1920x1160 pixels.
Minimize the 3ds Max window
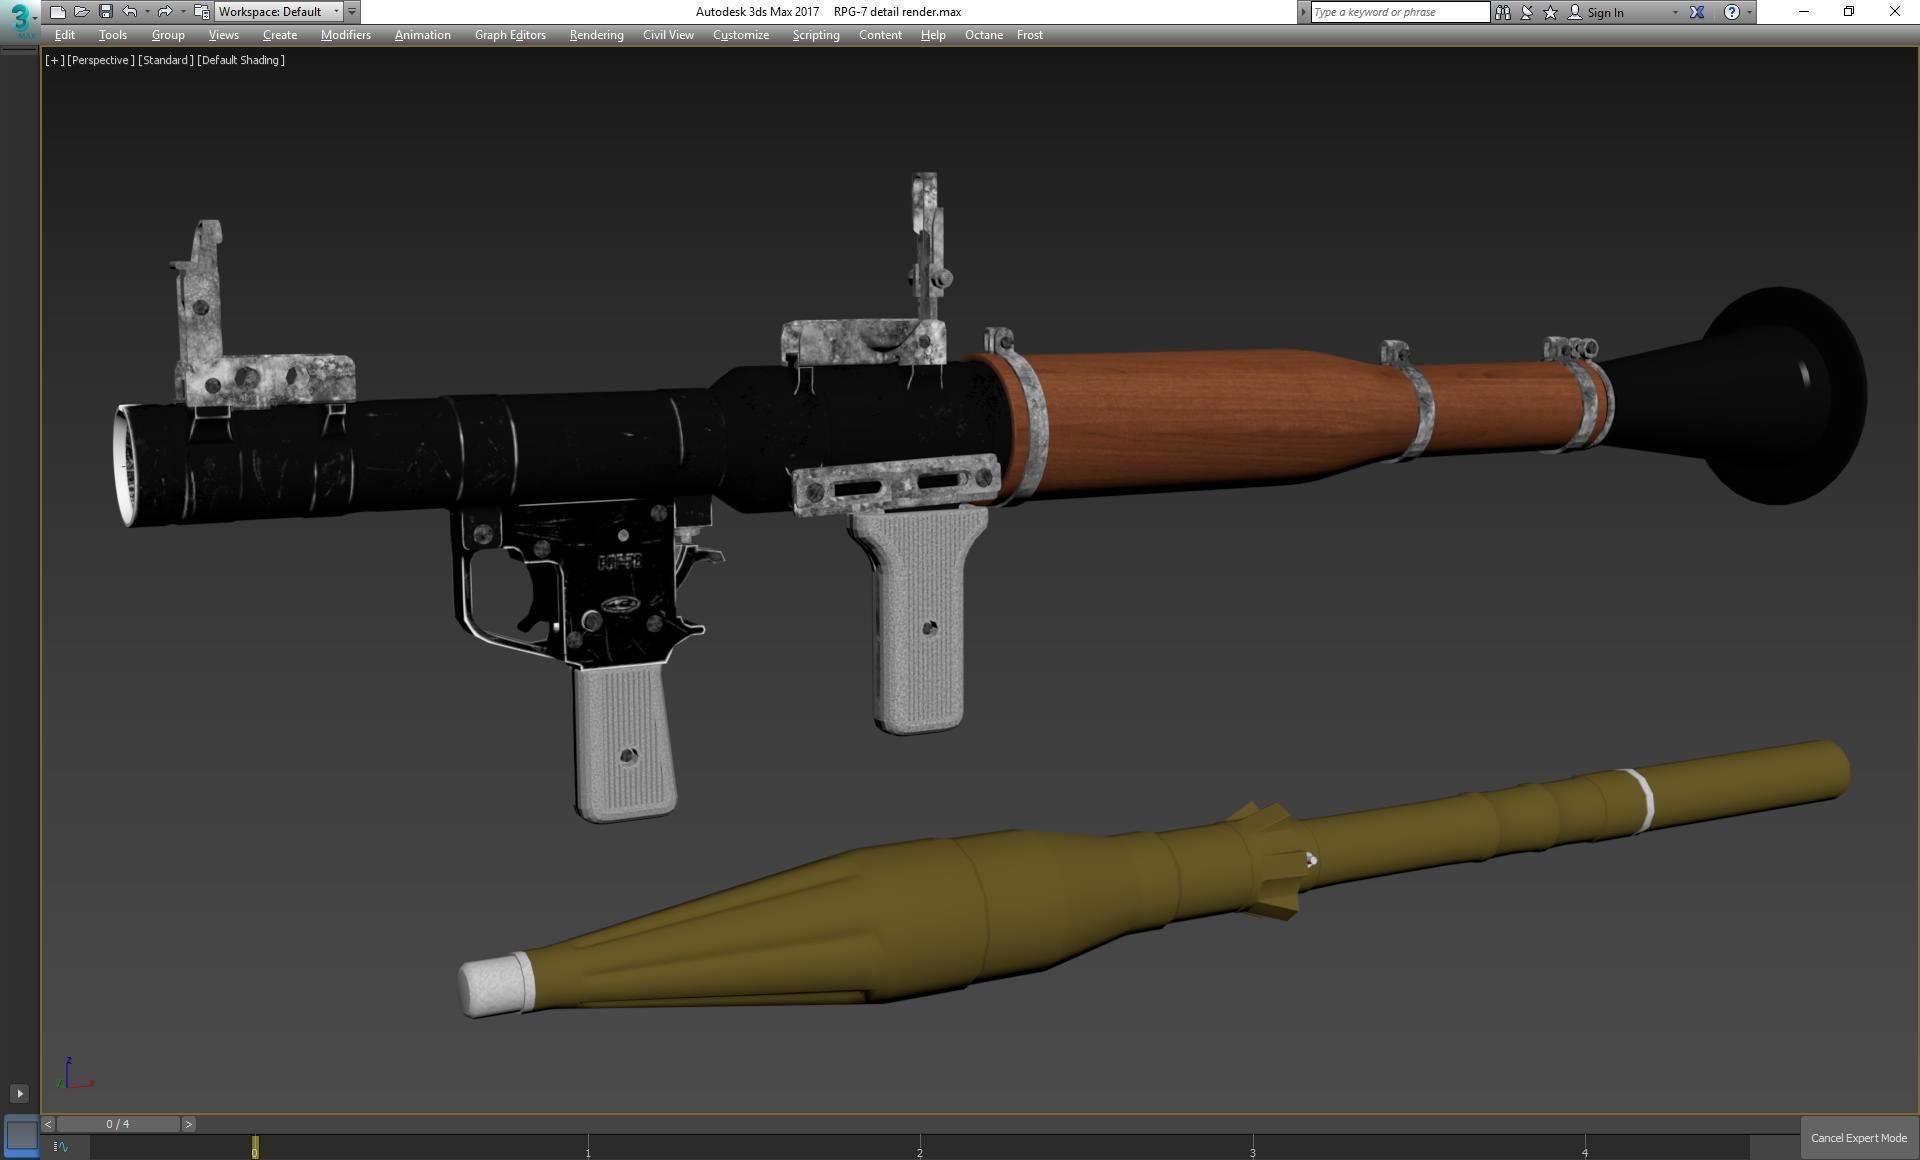1804,12
